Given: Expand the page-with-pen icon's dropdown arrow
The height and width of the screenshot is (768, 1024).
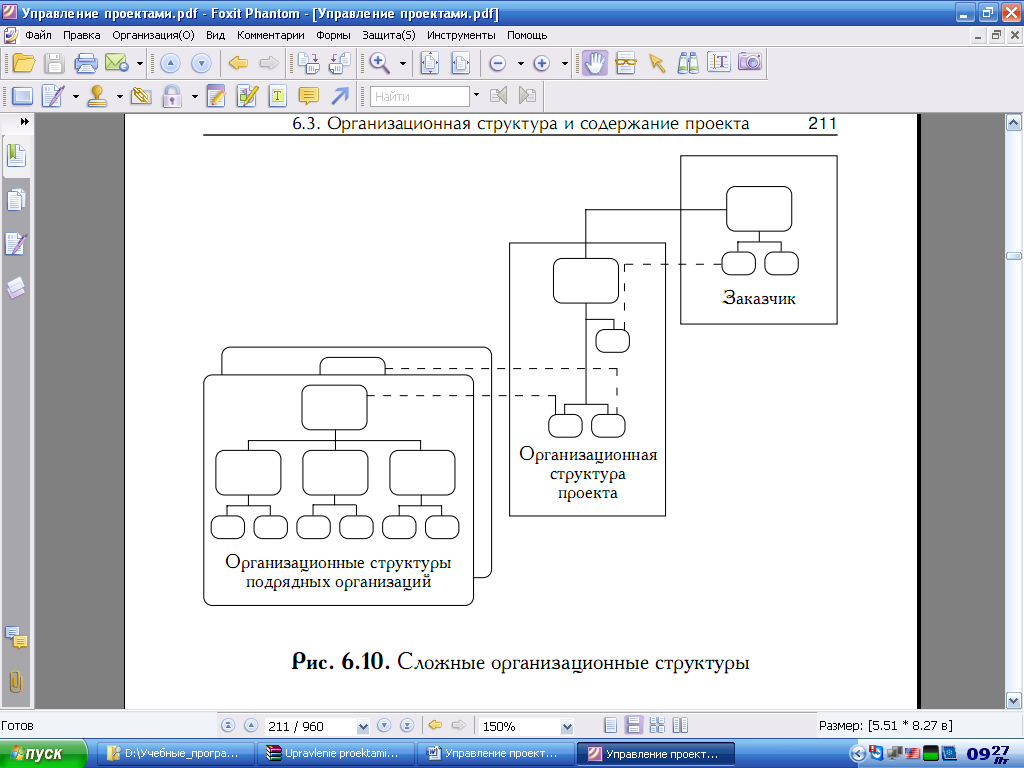Looking at the screenshot, I should (76, 97).
